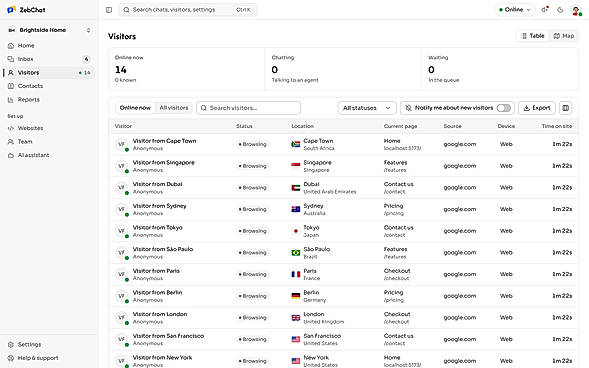This screenshot has height=368, width=589.
Task: Click the Help & support icon
Action: 11,358
